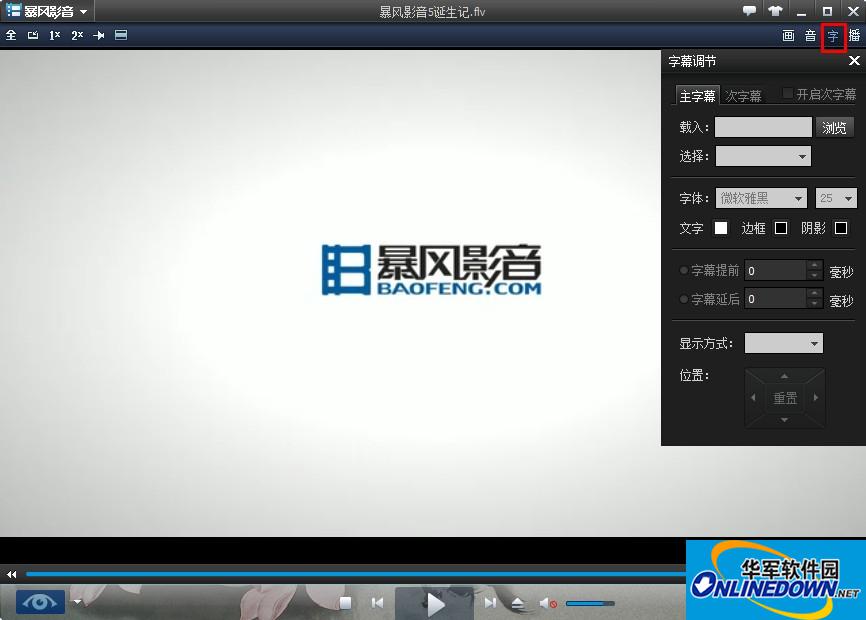Click the 字幕提前 milliseconds field
The image size is (866, 620).
pyautogui.click(x=775, y=271)
